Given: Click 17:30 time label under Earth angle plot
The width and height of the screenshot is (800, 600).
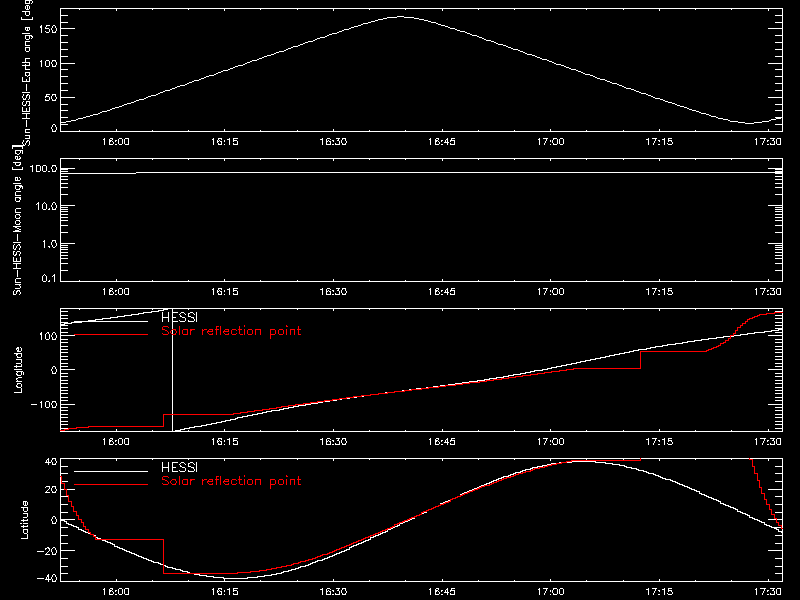Looking at the screenshot, I should (x=768, y=142).
